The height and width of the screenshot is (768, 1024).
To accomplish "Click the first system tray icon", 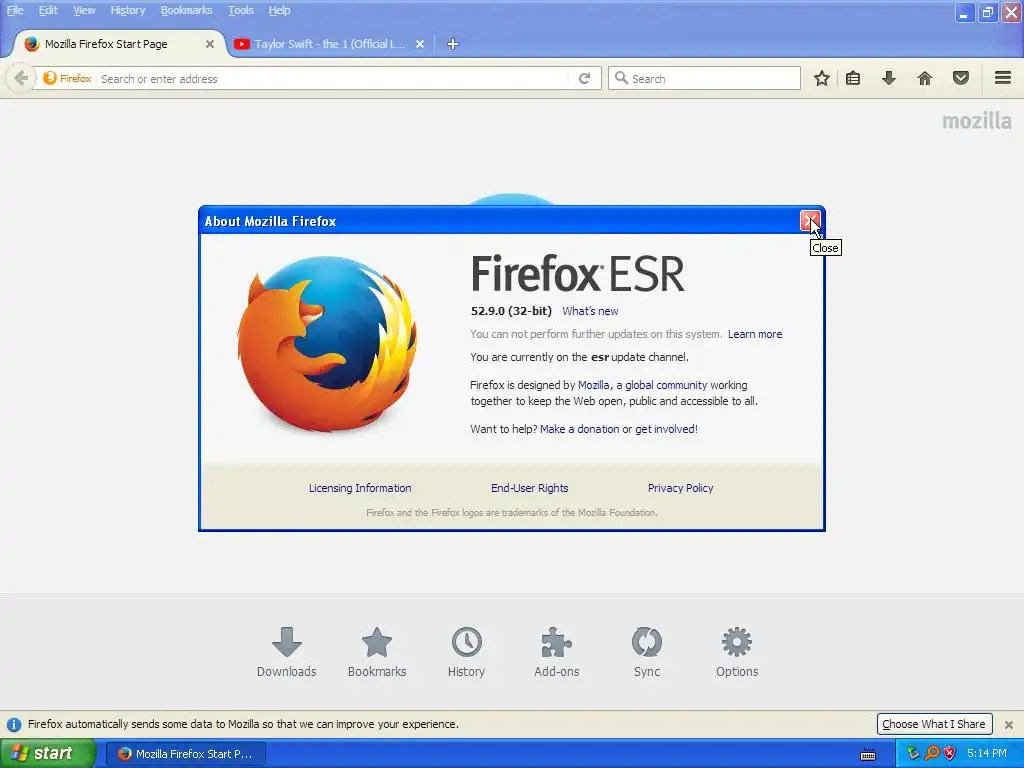I will tap(913, 754).
